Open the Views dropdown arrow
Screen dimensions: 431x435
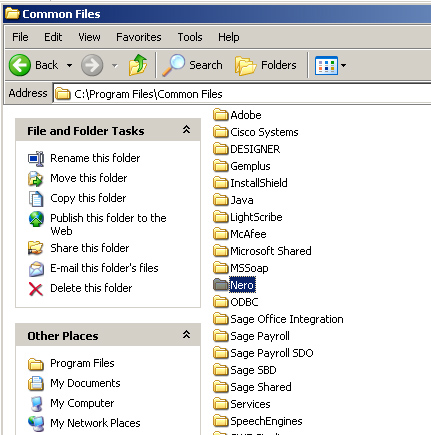coord(343,66)
